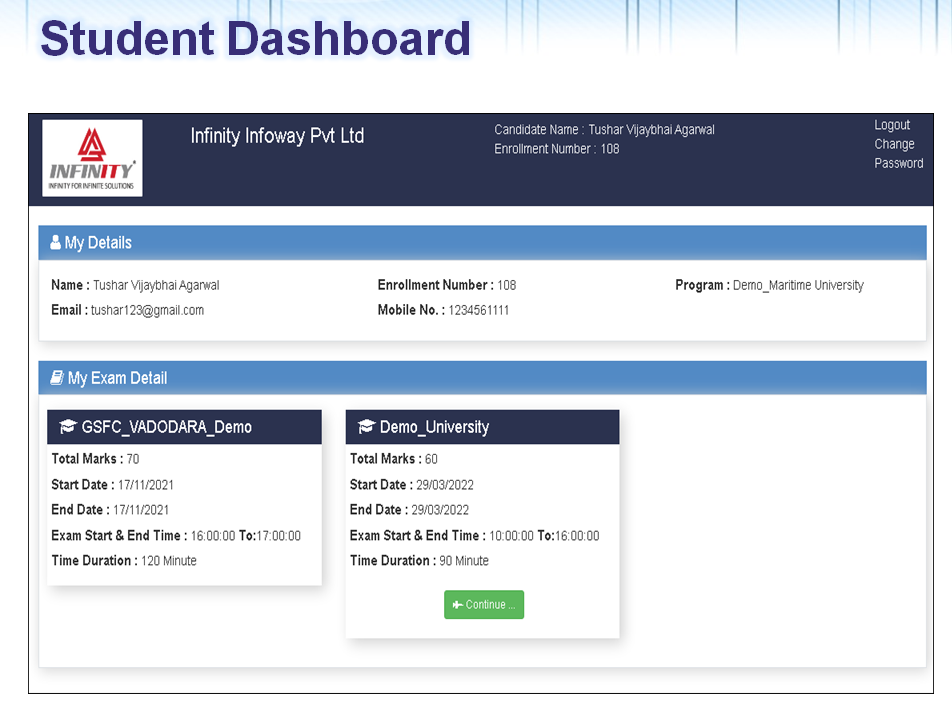Image resolution: width=952 pixels, height=704 pixels.
Task: Select the Demo_University exam header
Action: pyautogui.click(x=483, y=427)
